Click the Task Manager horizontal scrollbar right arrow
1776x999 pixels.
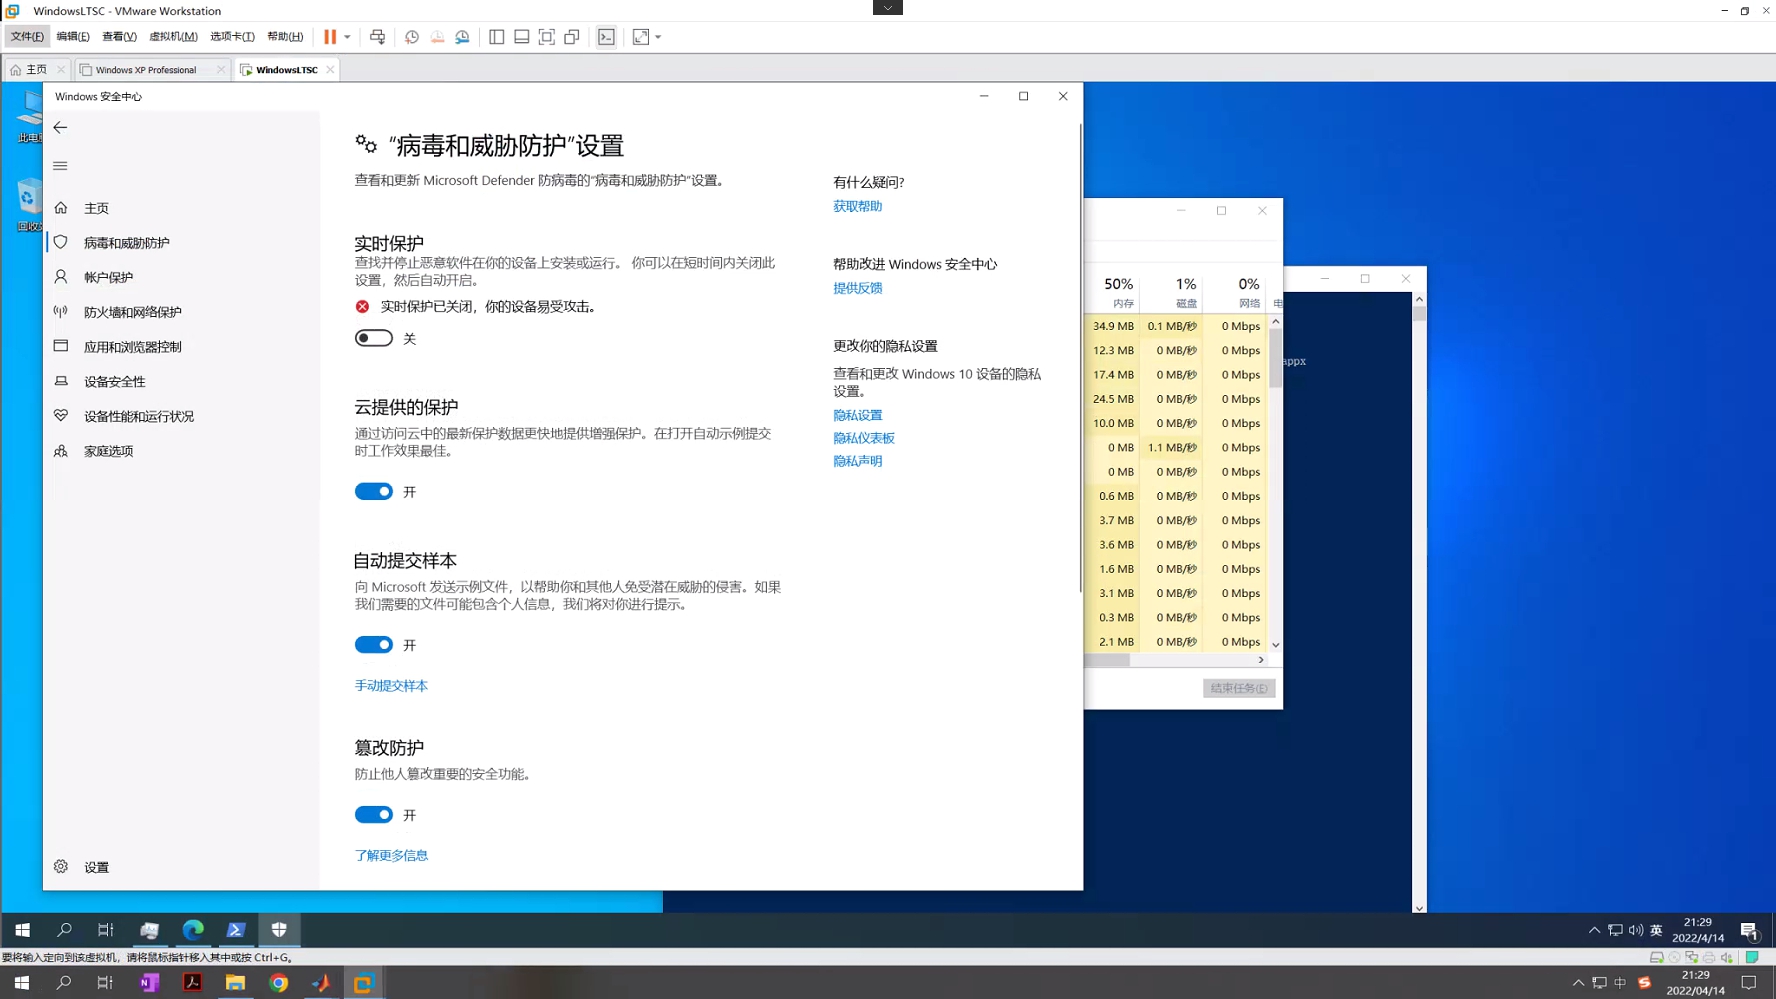click(x=1261, y=660)
